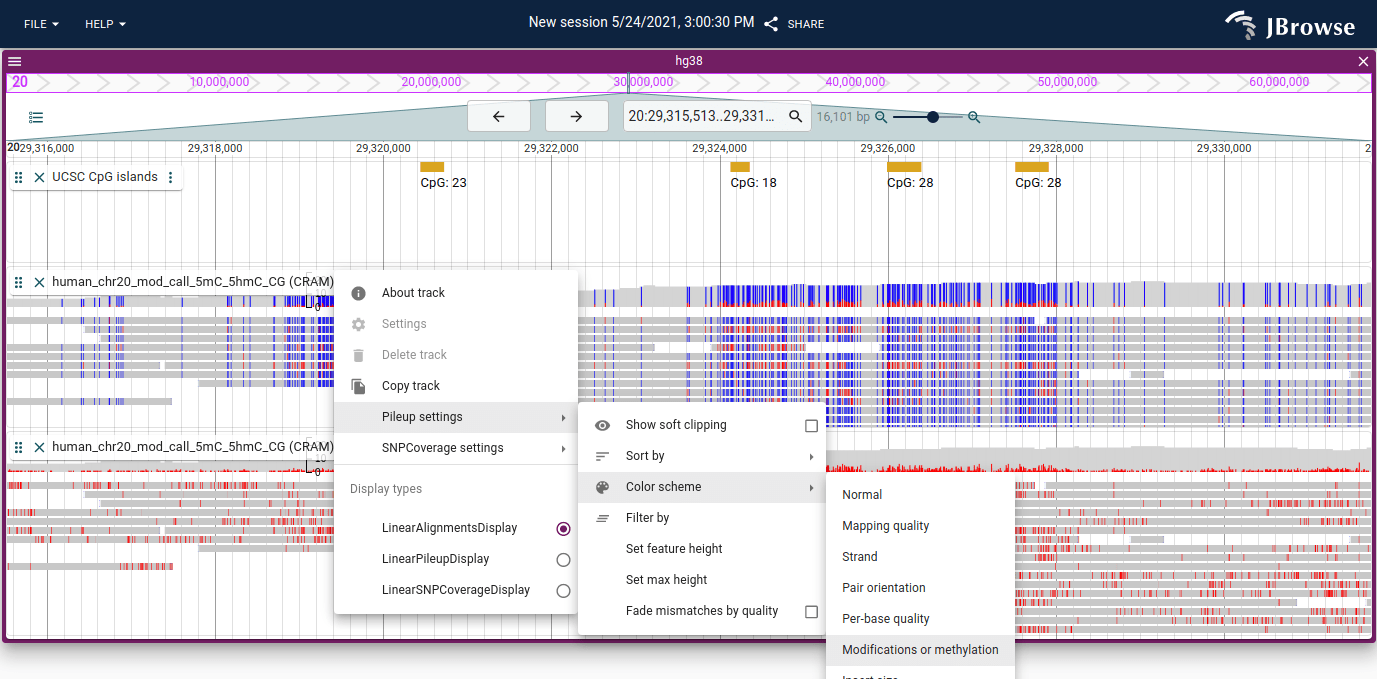Select Set max height
Screen dimensions: 1377x679
click(702, 580)
